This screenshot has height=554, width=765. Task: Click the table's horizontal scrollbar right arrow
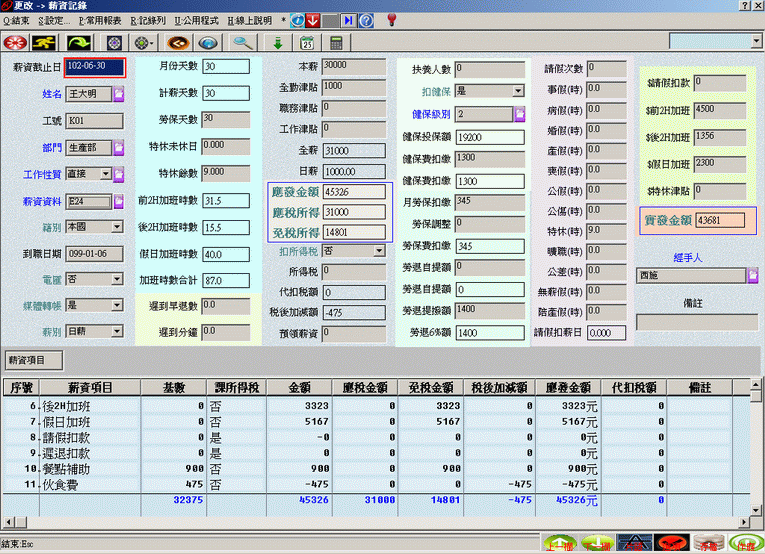click(744, 522)
